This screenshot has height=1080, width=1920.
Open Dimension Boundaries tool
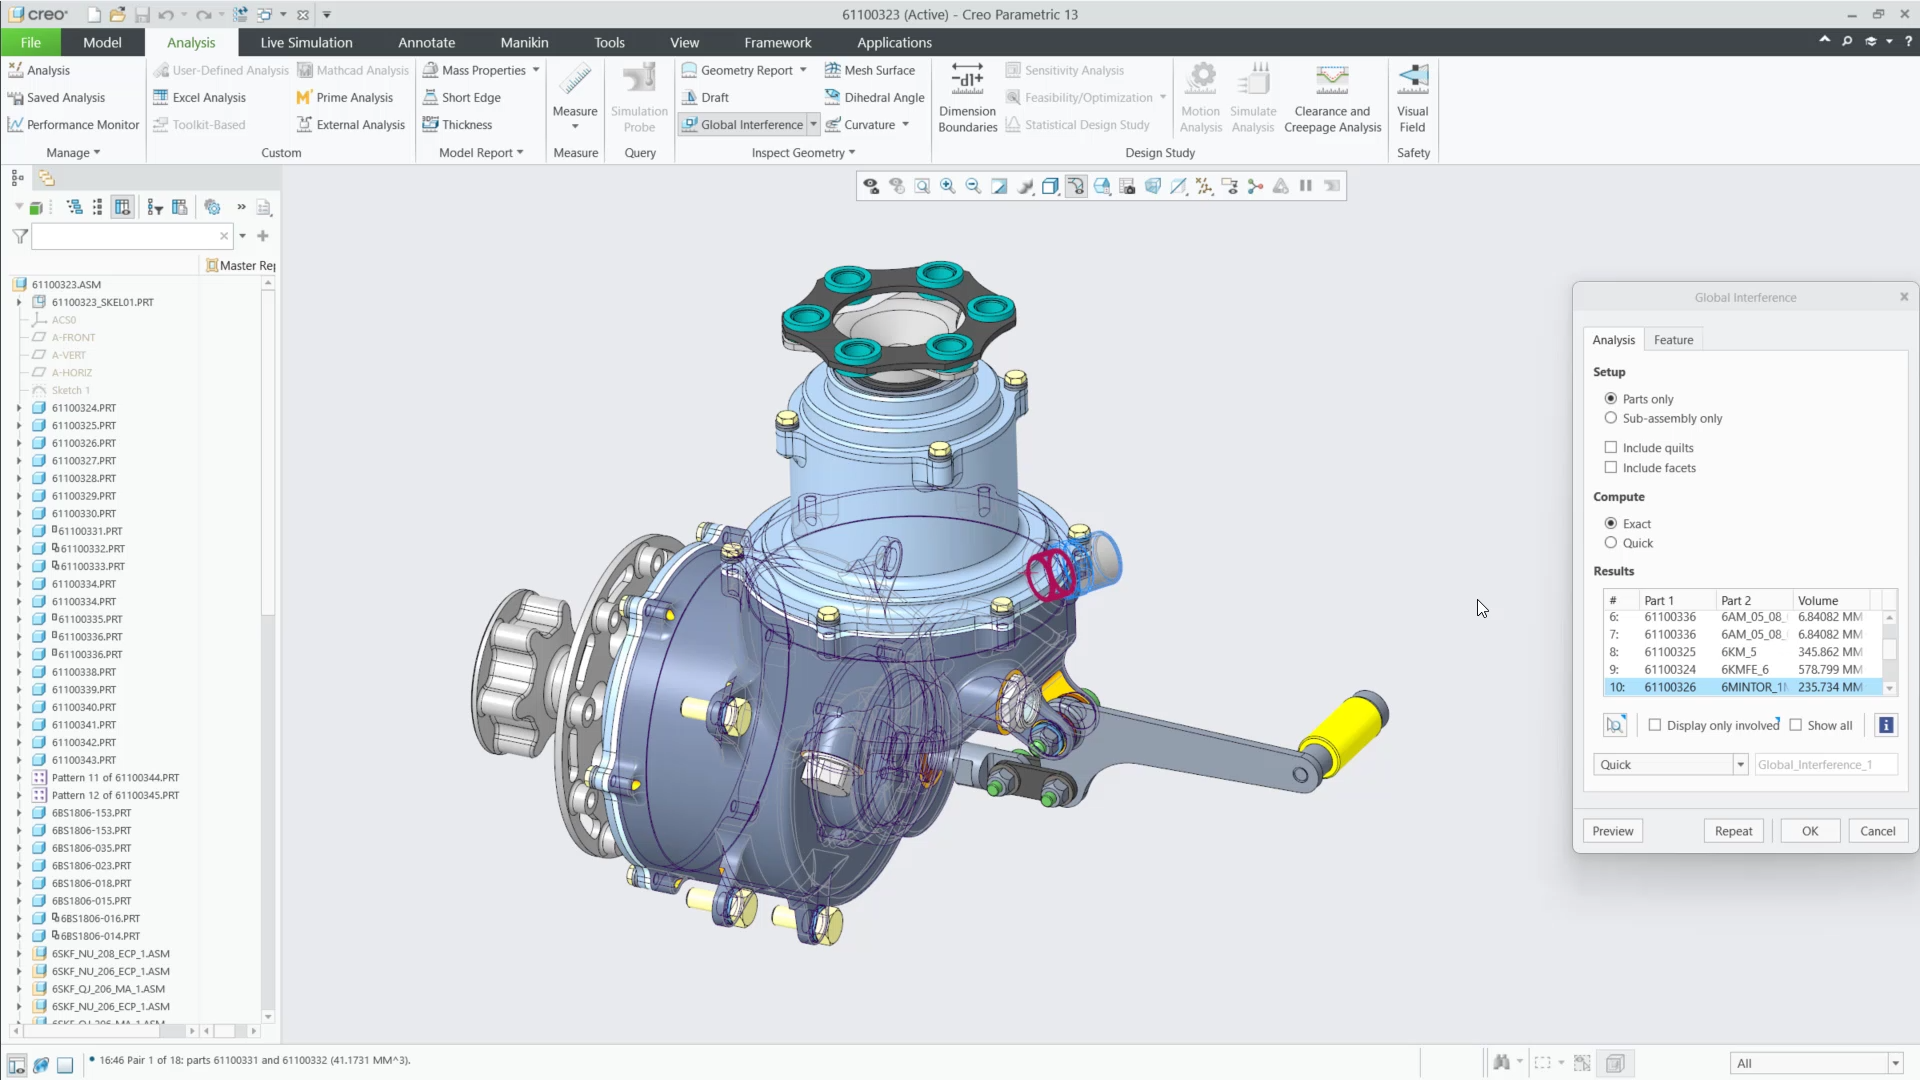[967, 97]
